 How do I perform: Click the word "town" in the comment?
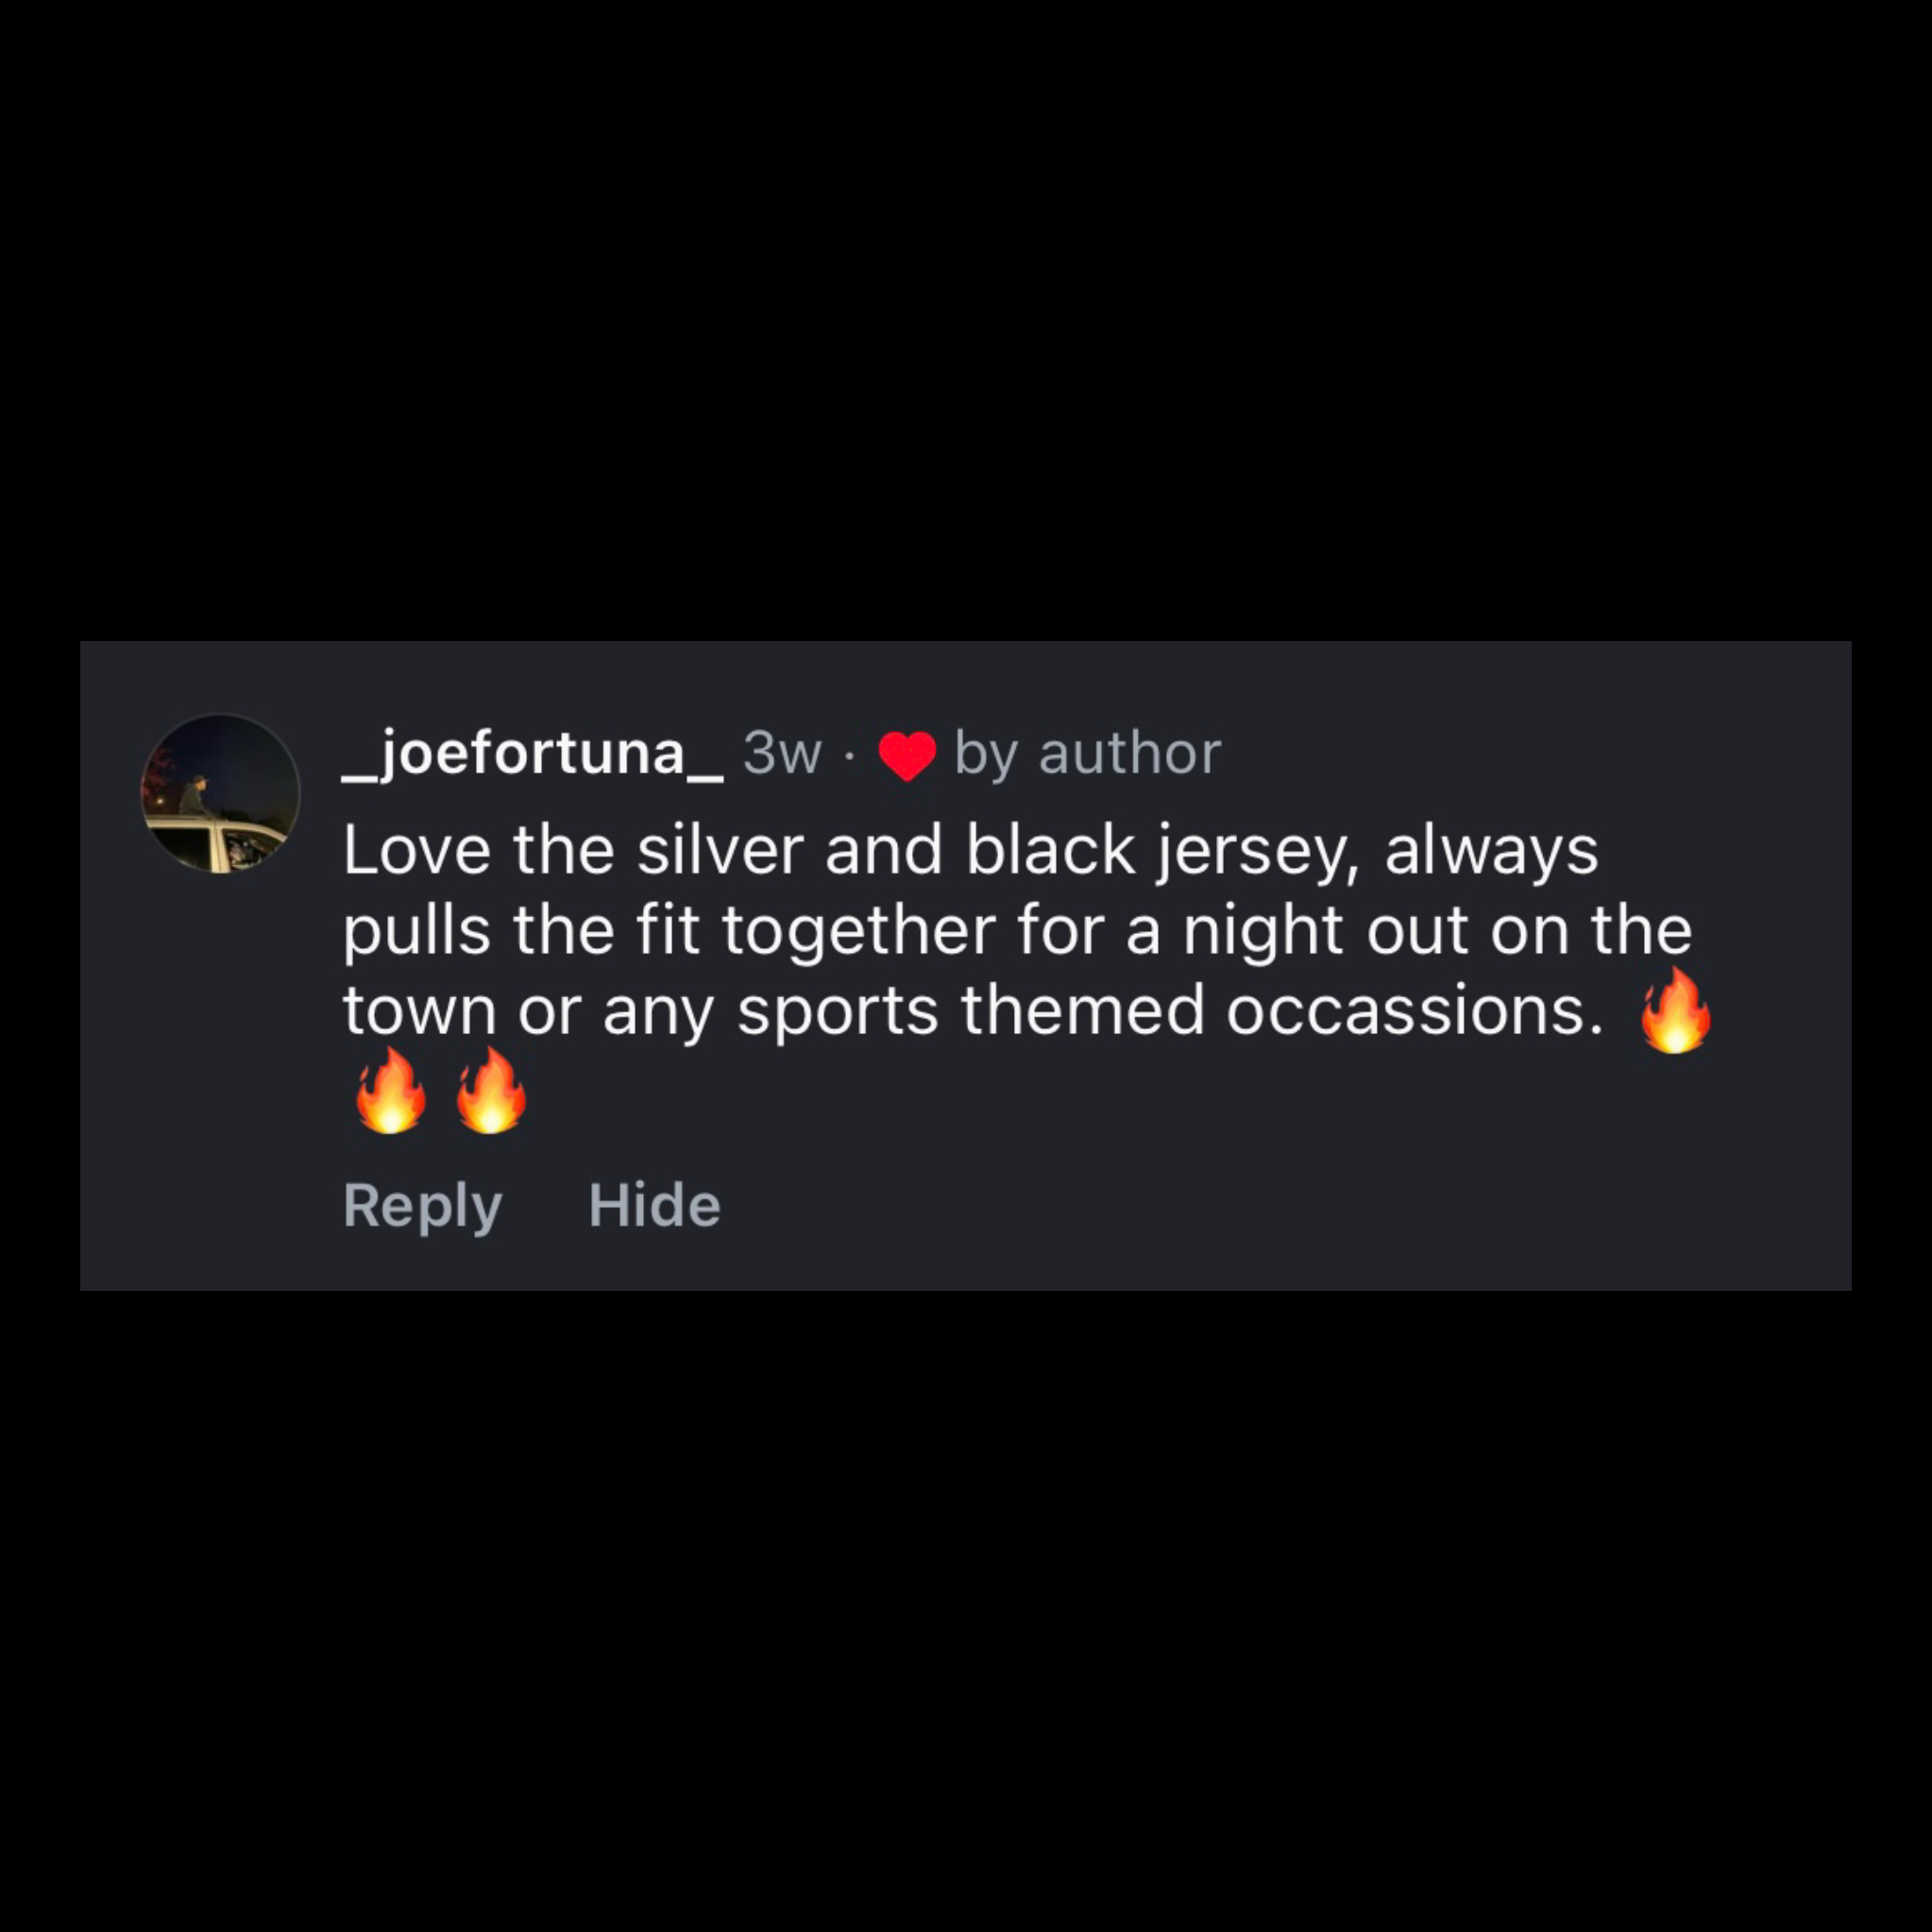(420, 1011)
